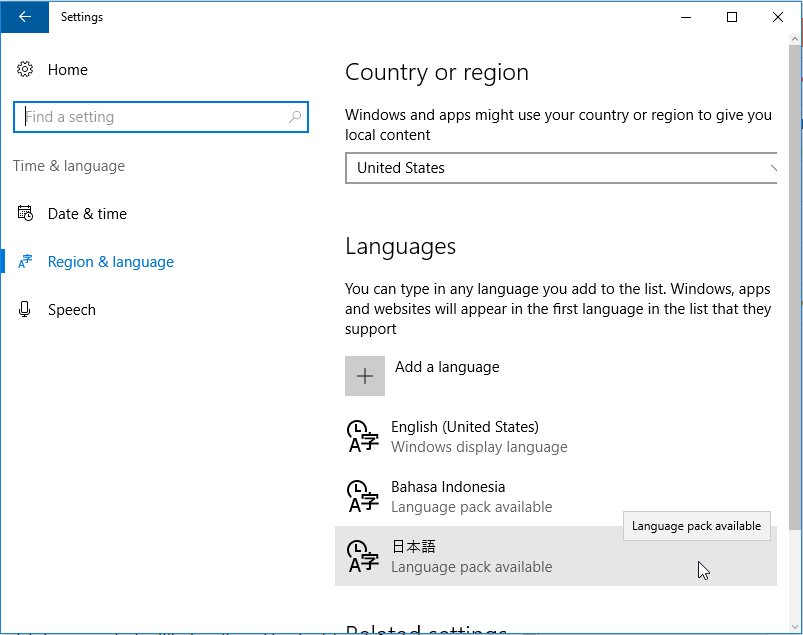Open Date & time settings page

[87, 214]
